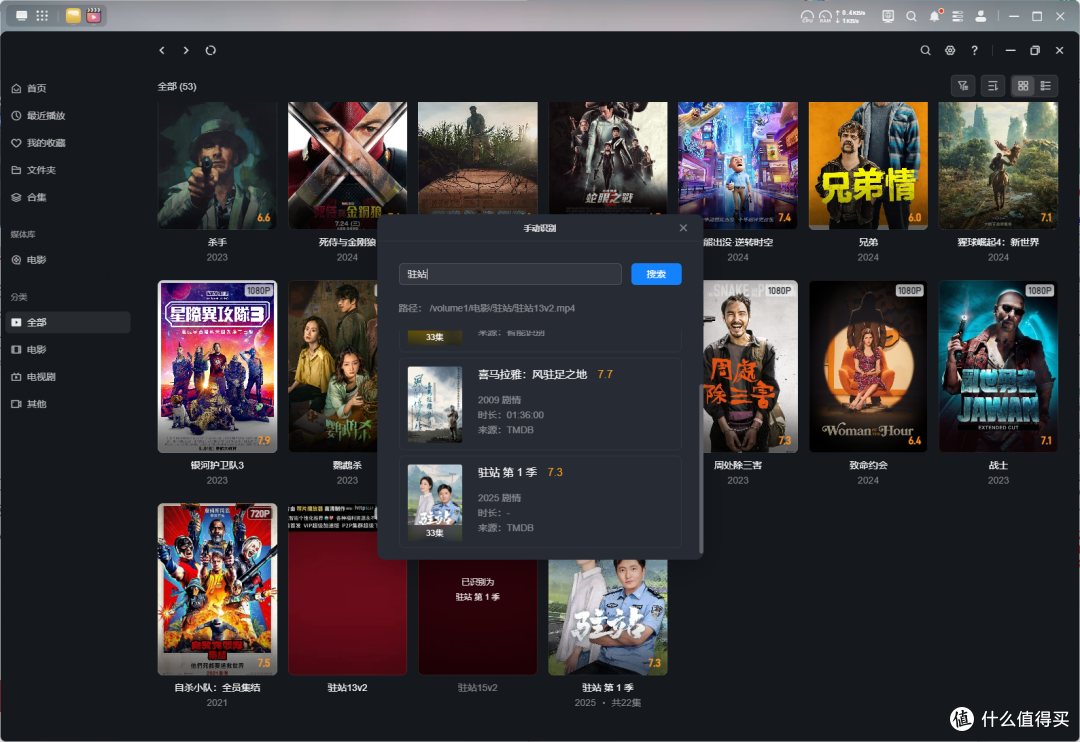1080x742 pixels.
Task: Open the 猩球崛起4：新世界 poster
Action: pyautogui.click(x=998, y=165)
